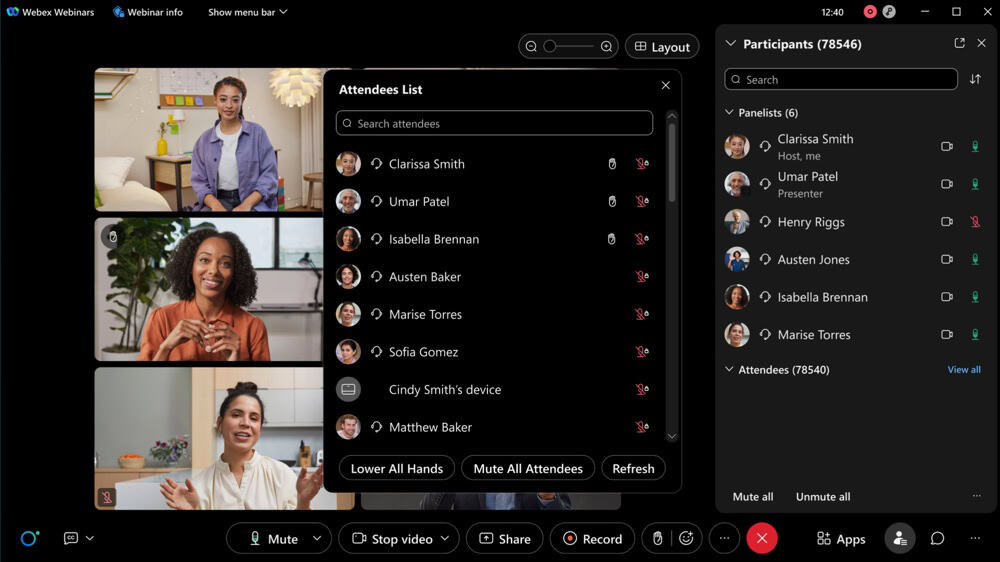
Task: Click View all attendees link
Action: click(963, 370)
